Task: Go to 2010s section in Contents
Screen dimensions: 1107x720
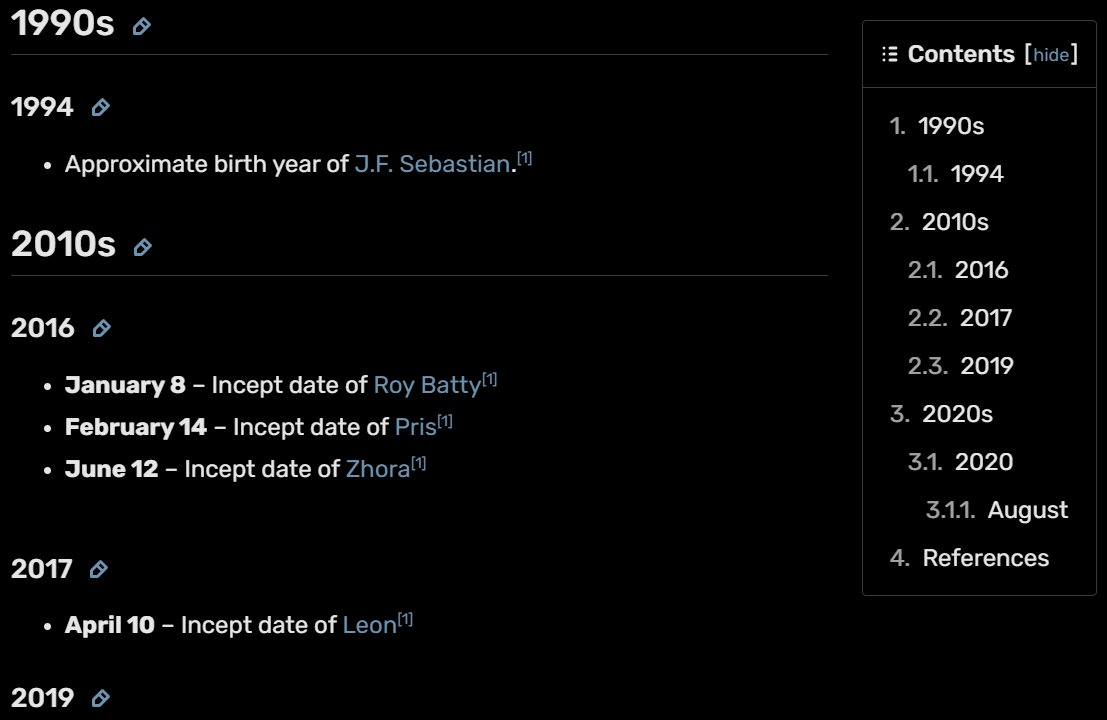Action: tap(954, 222)
